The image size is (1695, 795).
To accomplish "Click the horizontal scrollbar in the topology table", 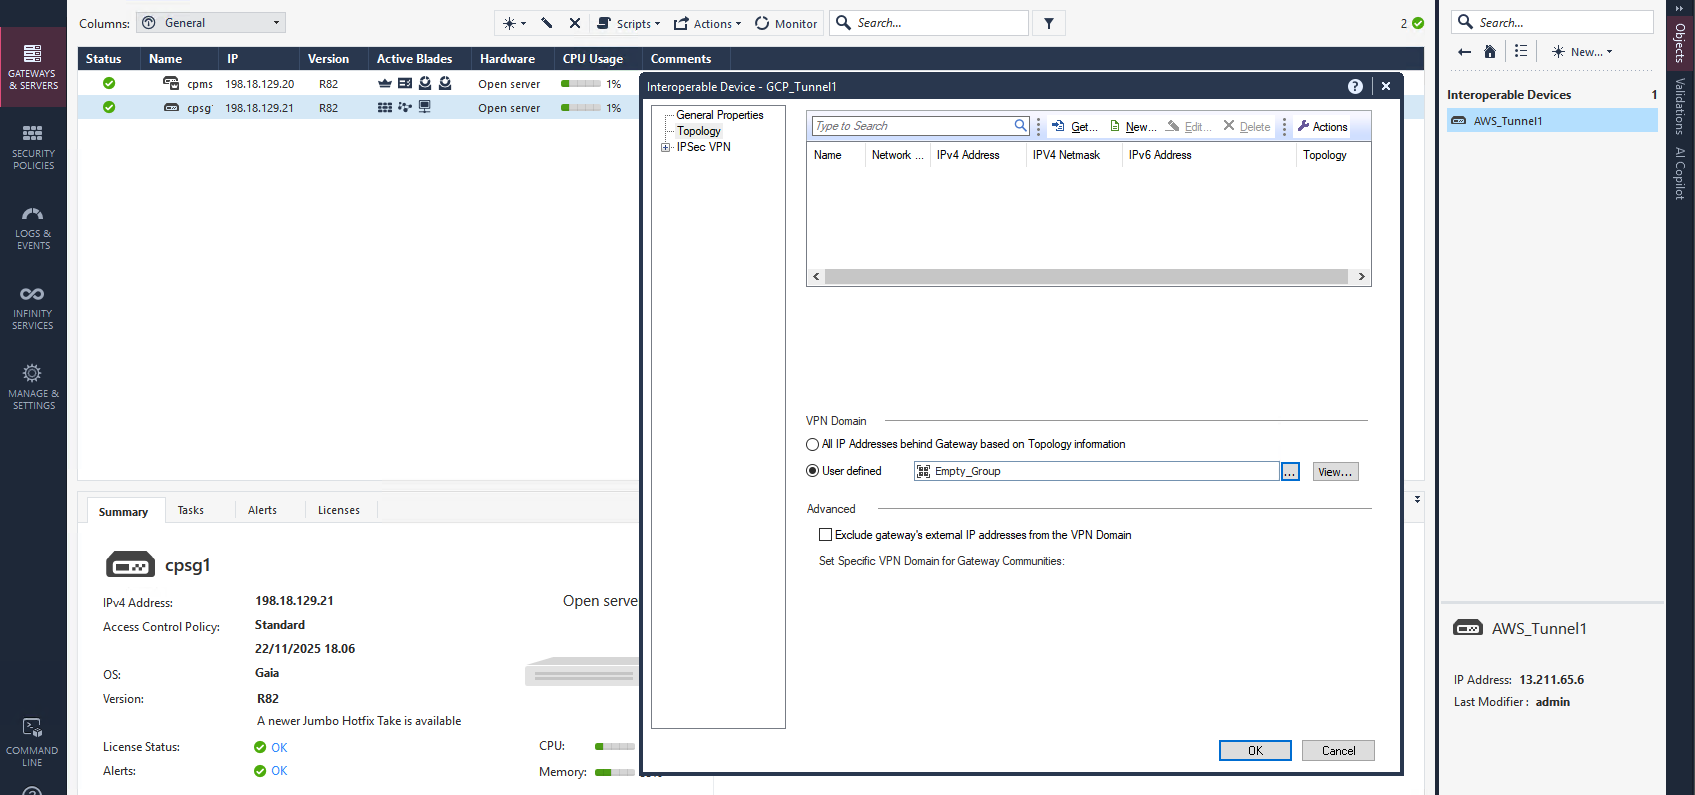I will (1087, 277).
